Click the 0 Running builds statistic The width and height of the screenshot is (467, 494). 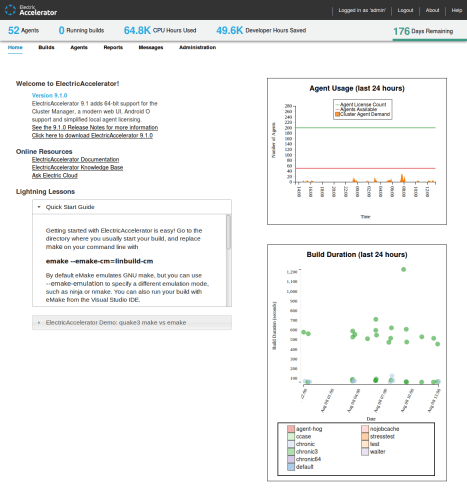pyautogui.click(x=81, y=30)
